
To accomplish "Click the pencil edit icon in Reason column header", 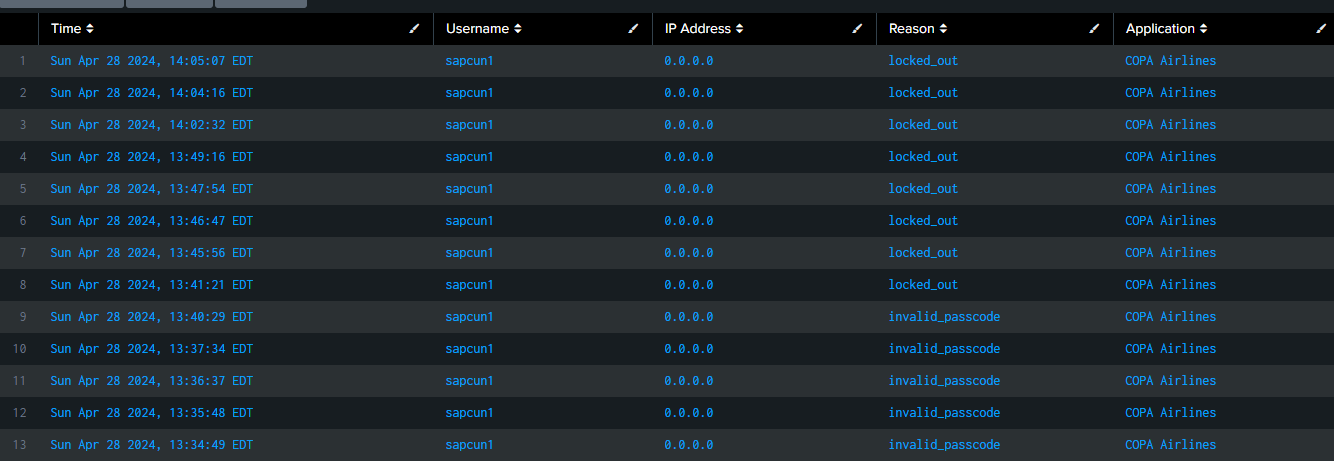I will click(1095, 29).
